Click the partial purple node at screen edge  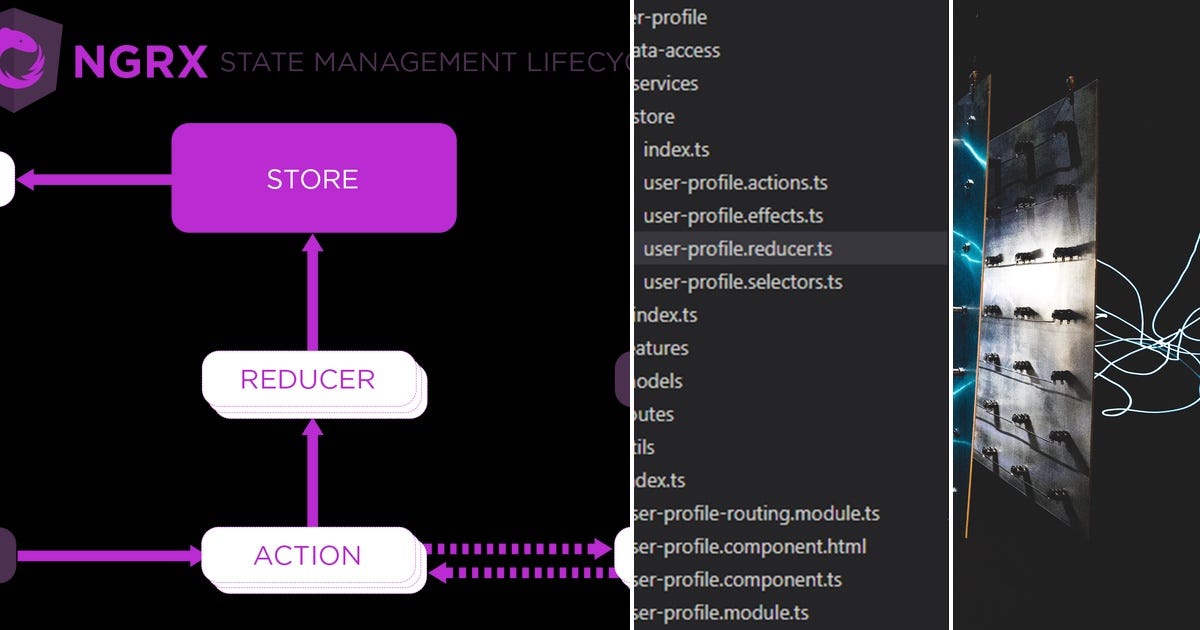[x=624, y=380]
